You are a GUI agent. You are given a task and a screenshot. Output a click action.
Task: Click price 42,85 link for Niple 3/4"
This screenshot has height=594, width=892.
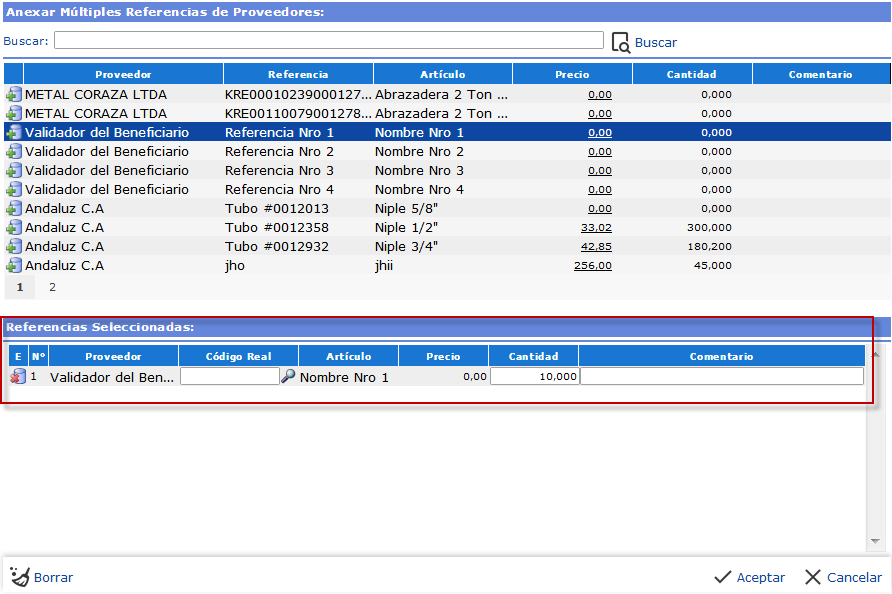[x=596, y=247]
